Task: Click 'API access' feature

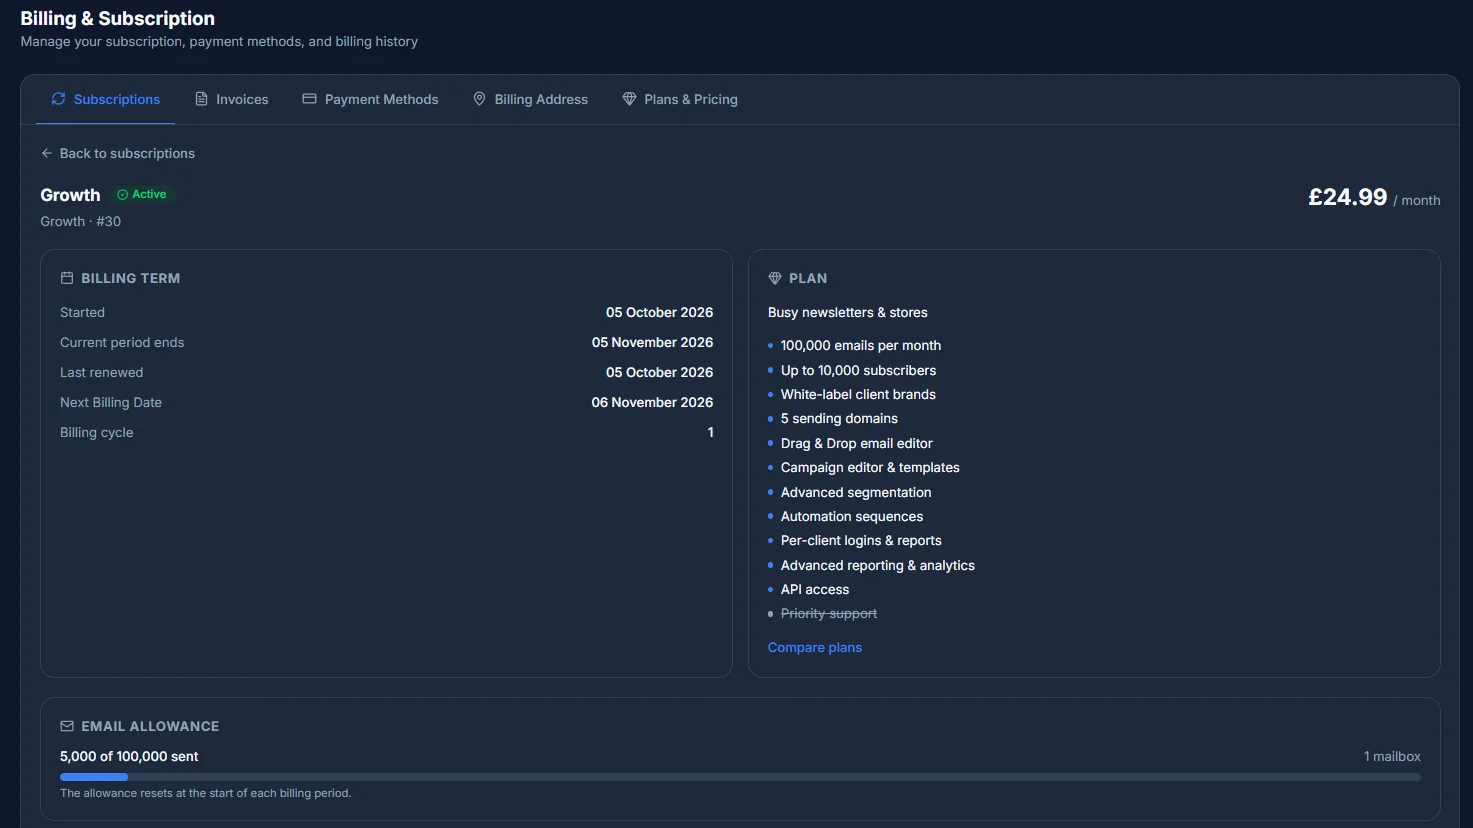Action: [x=815, y=589]
